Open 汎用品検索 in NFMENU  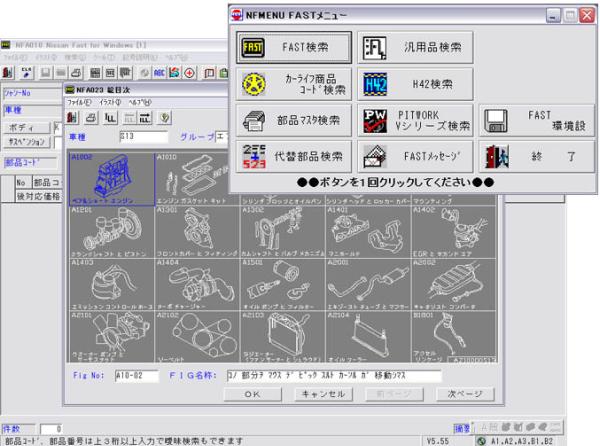[415, 47]
